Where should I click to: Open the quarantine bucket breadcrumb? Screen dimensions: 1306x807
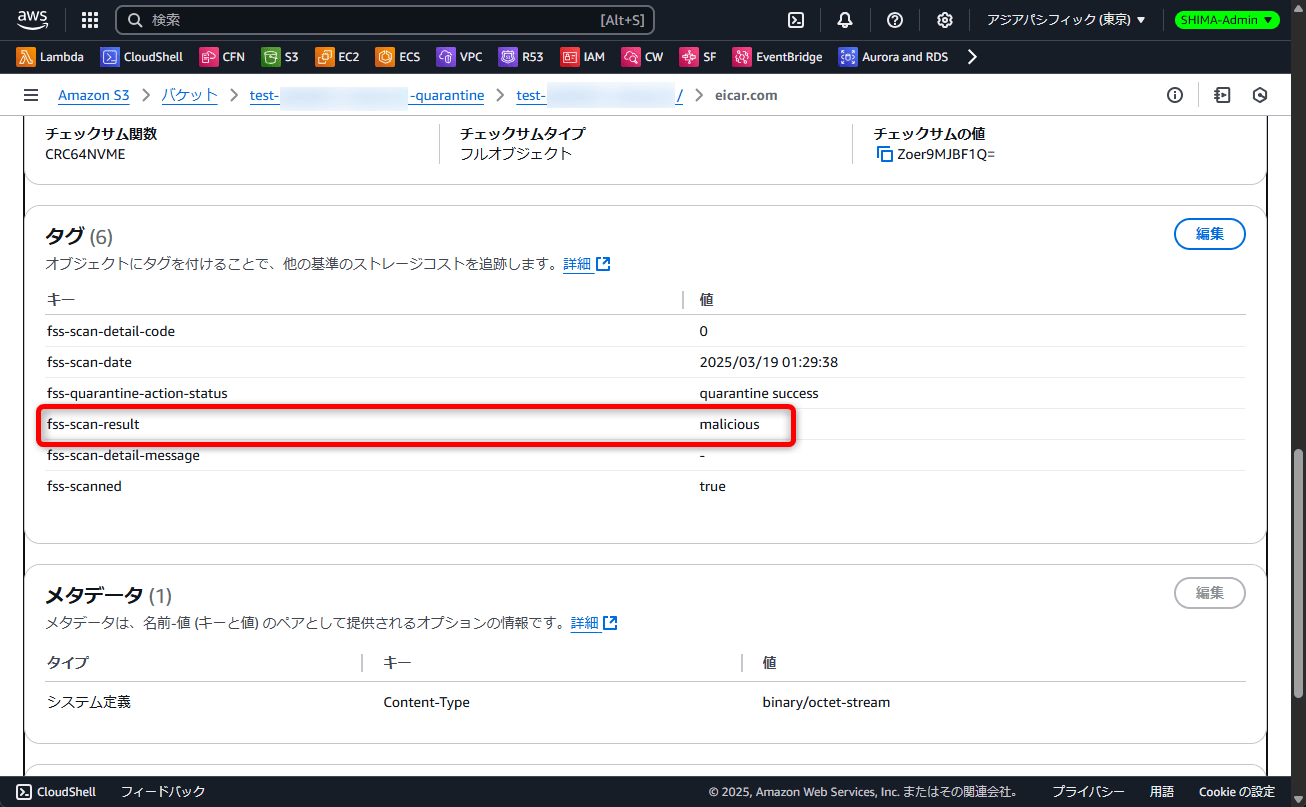click(367, 95)
